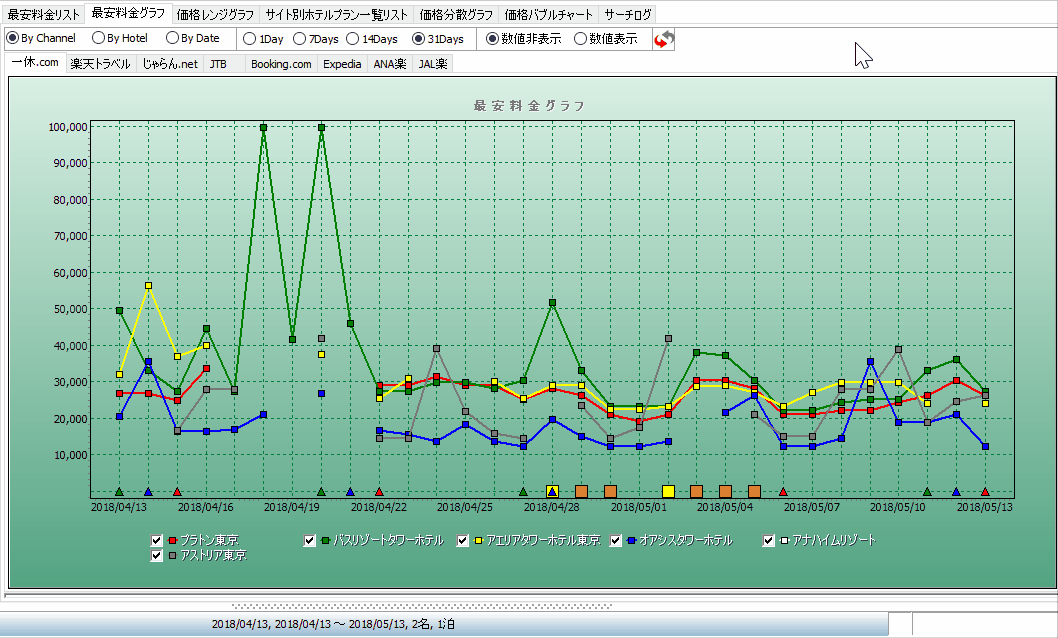
Task: Hide the アエリアタワーホテル東京 series via its checkbox
Action: coord(463,541)
